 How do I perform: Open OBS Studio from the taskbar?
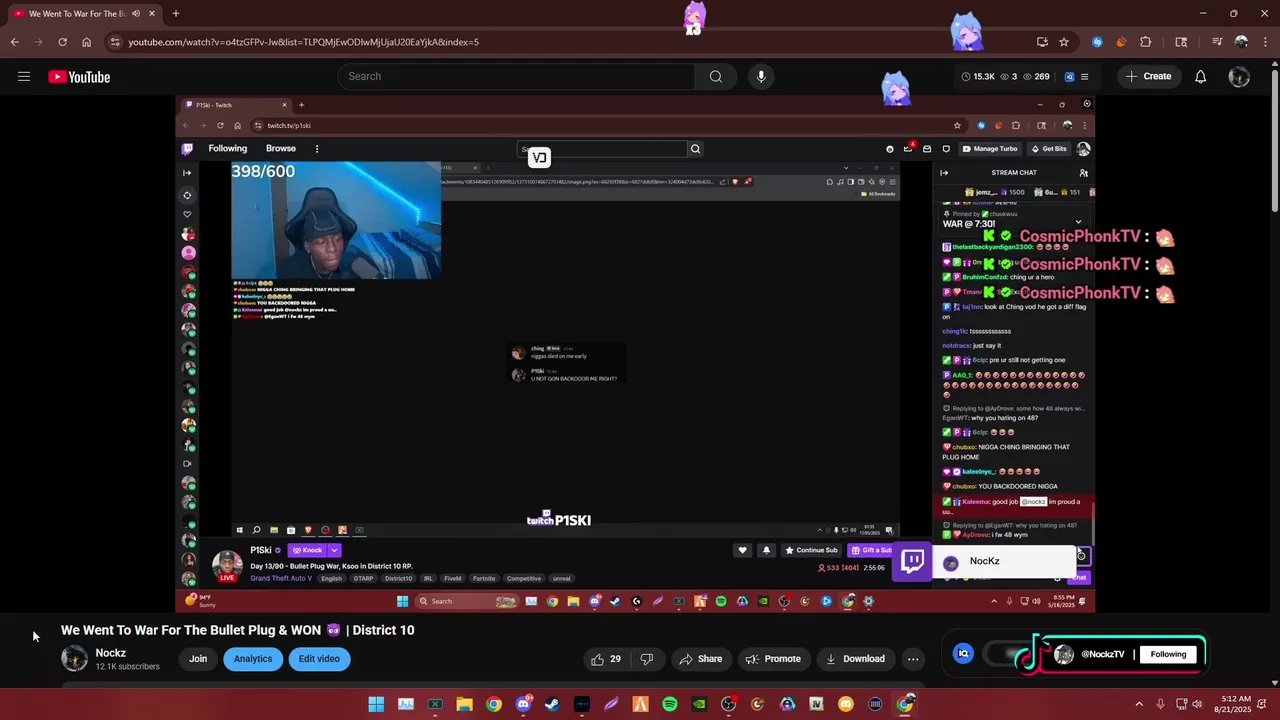point(729,704)
